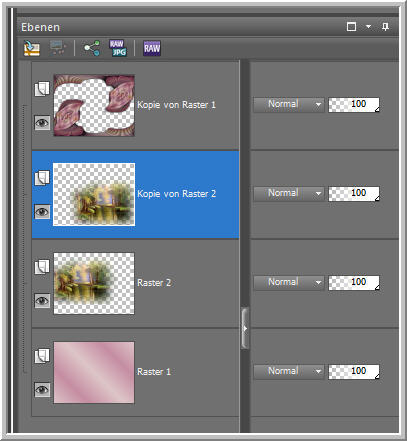Image resolution: width=407 pixels, height=441 pixels.
Task: Click the share icon in Ebenen toolbar
Action: click(x=92, y=48)
